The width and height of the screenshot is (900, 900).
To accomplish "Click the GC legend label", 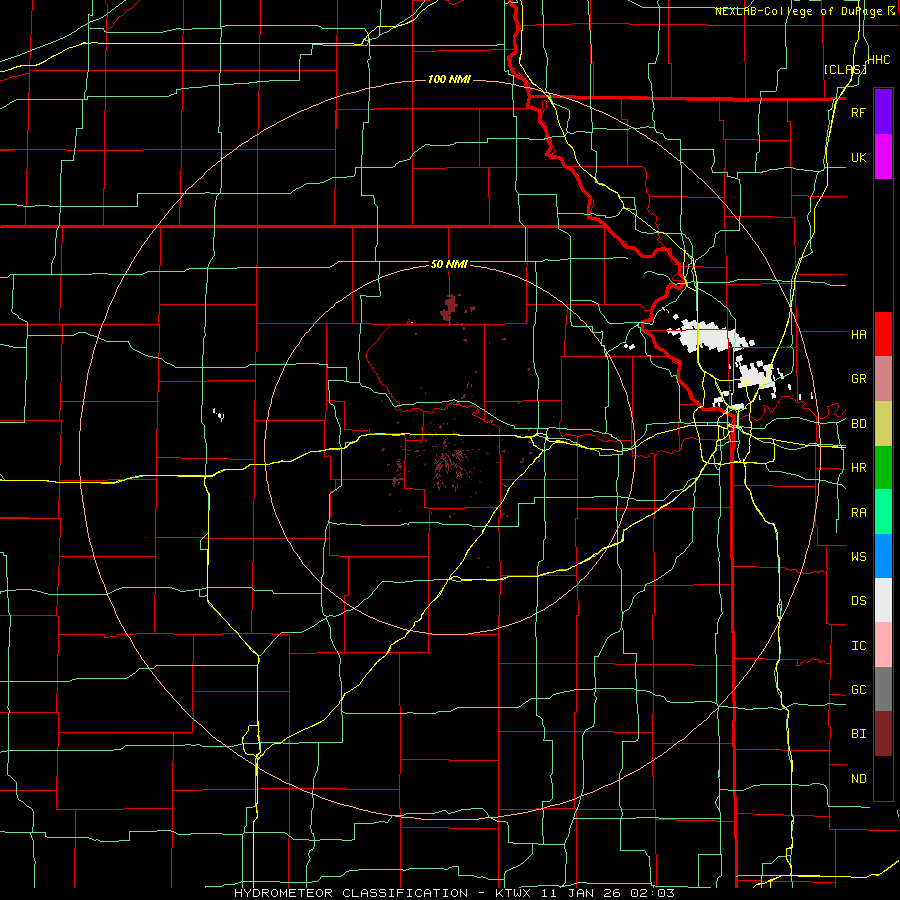I will coord(858,689).
